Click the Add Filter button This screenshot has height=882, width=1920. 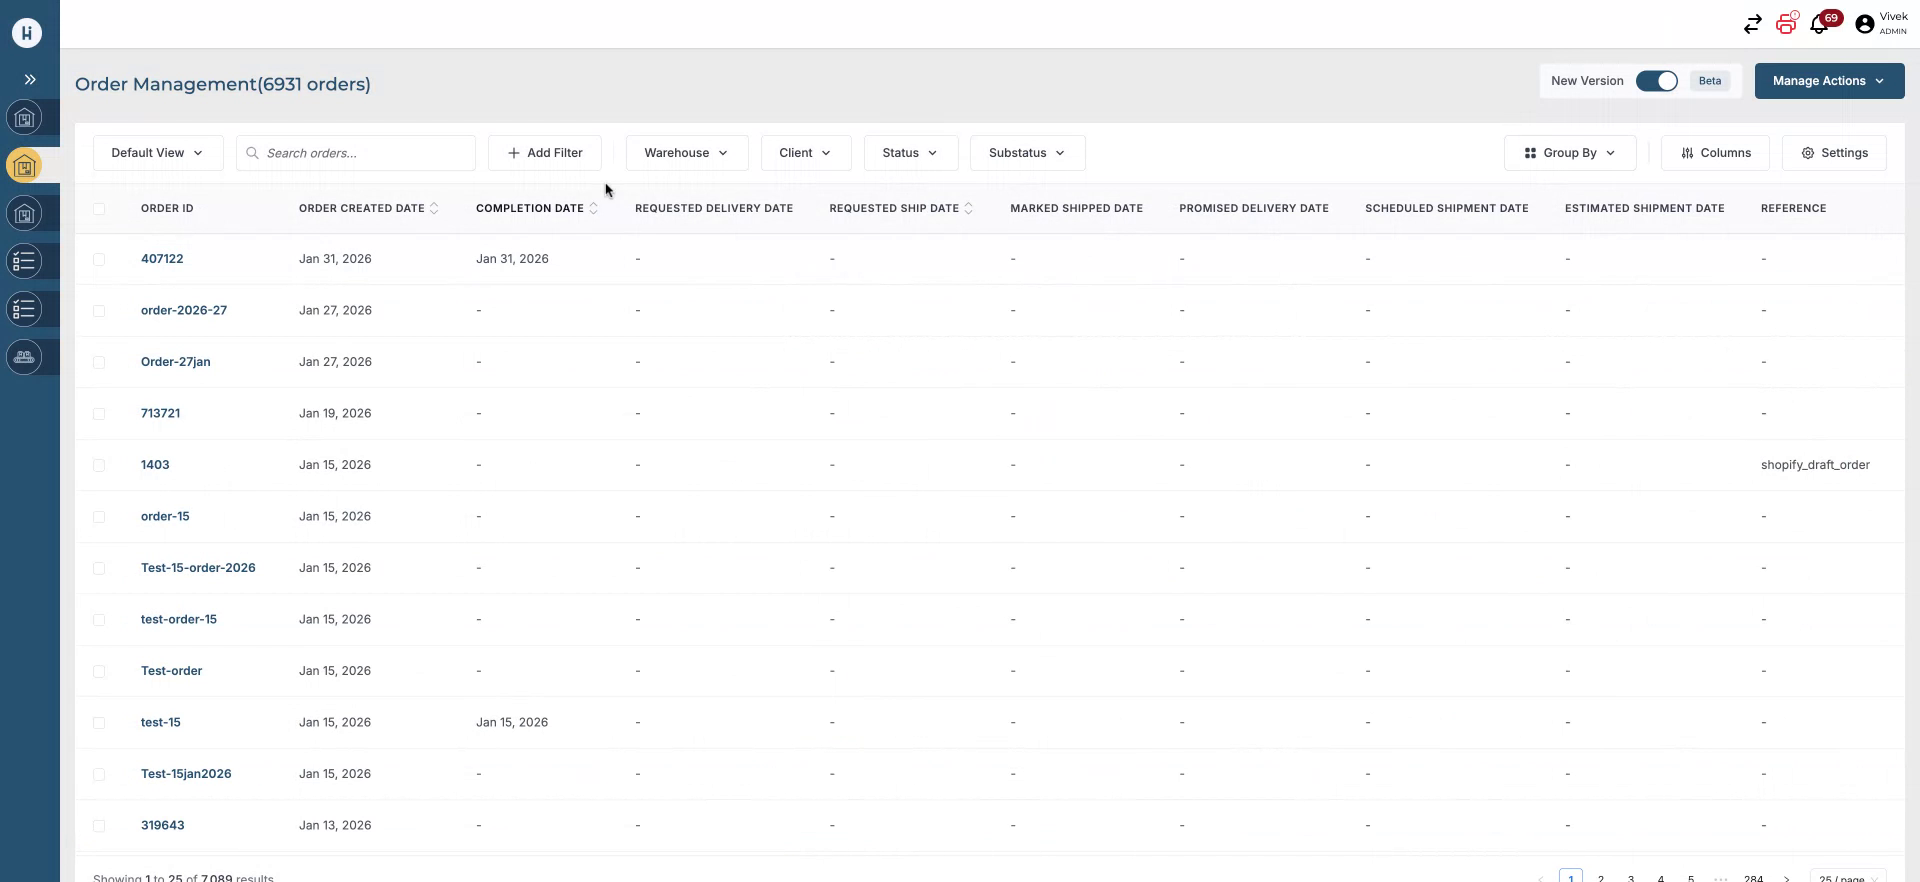click(x=544, y=153)
